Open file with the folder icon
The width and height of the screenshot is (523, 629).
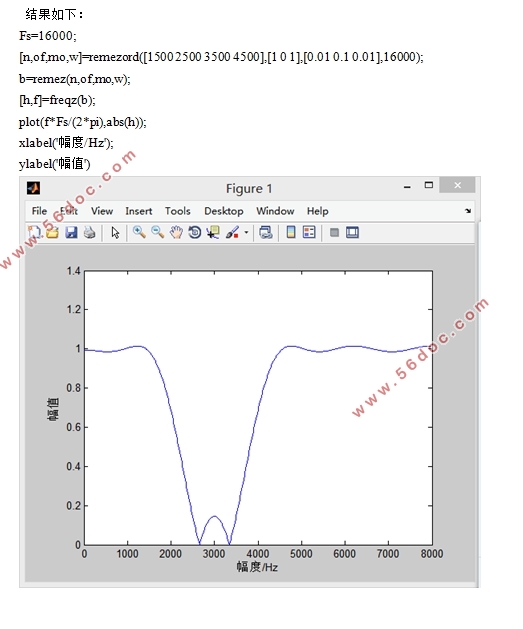[52, 232]
